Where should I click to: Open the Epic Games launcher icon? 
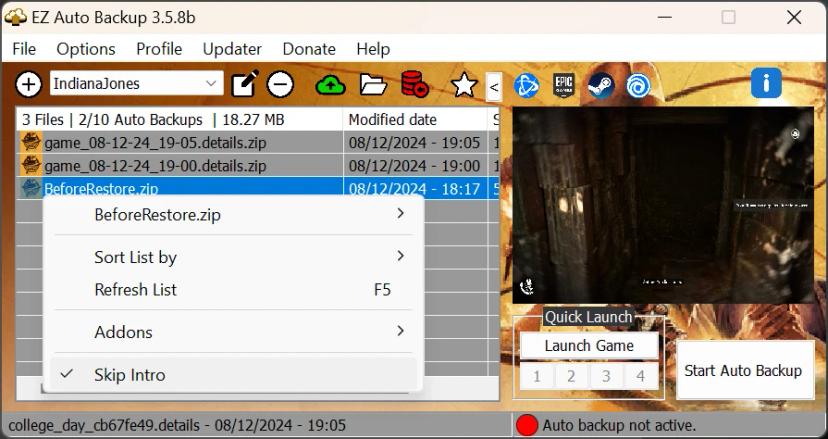click(563, 85)
